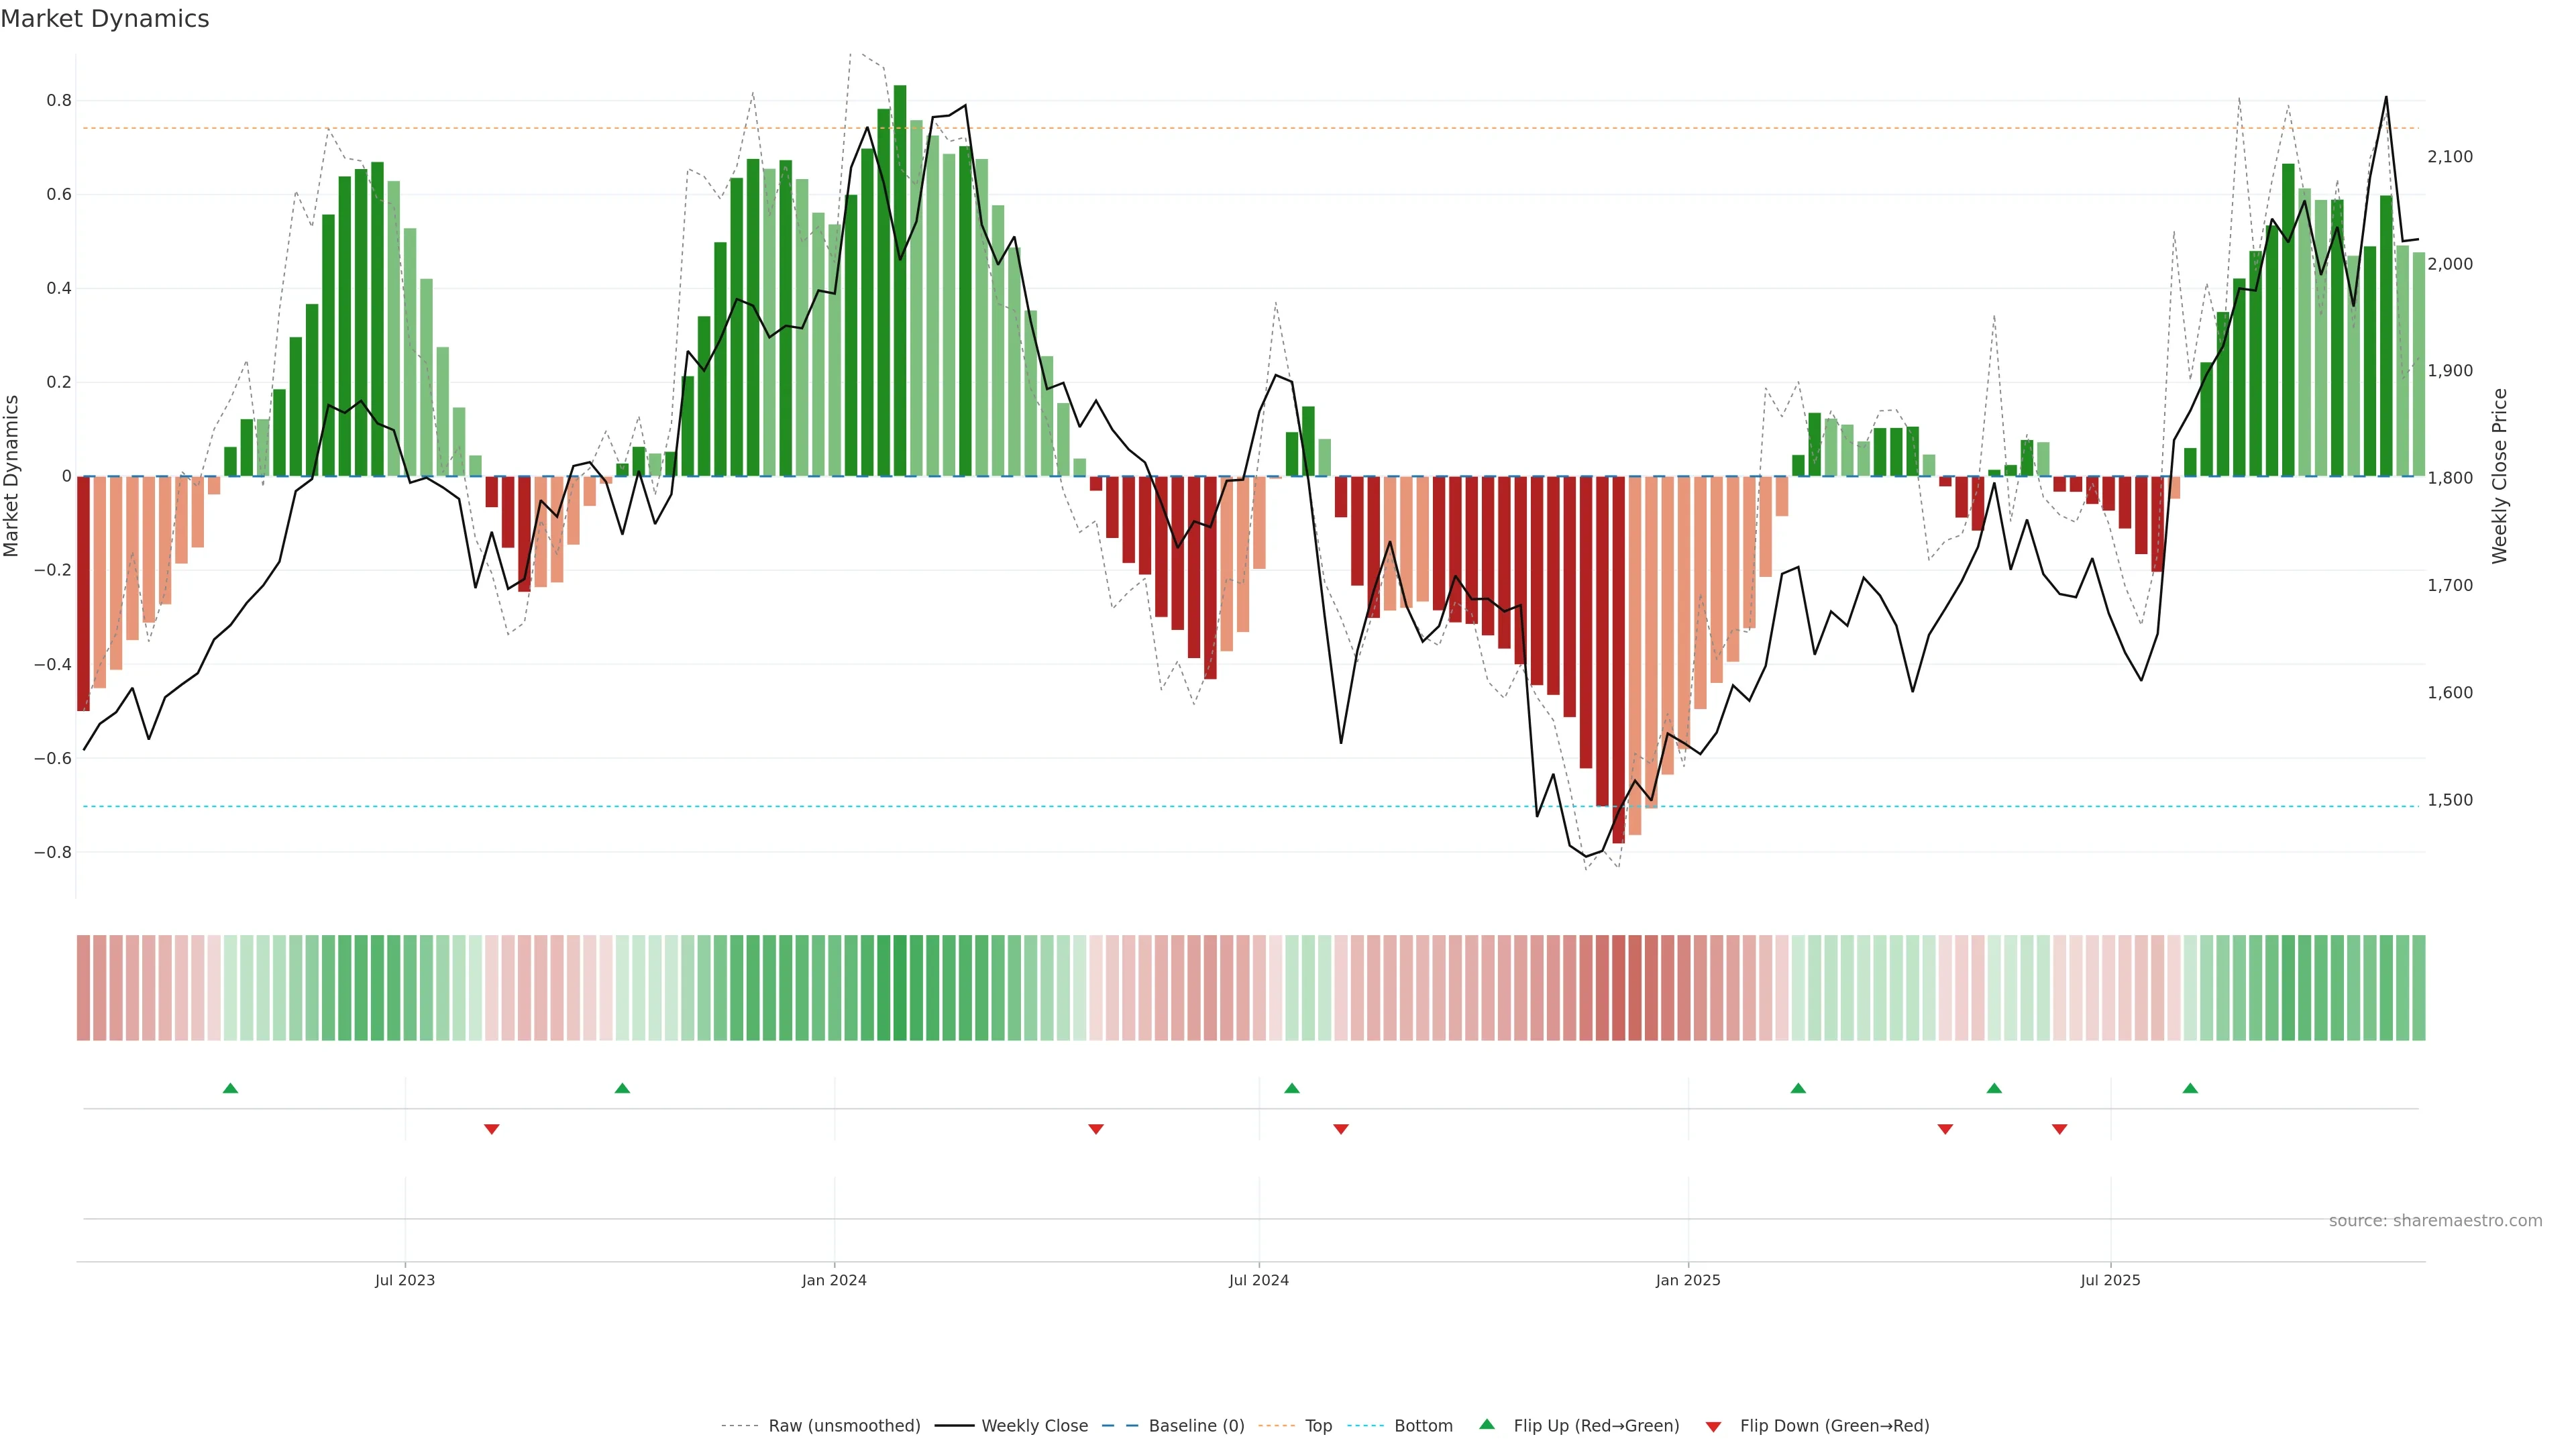
Task: Click the Flip Down legend triangle icon
Action: pos(1713,1426)
